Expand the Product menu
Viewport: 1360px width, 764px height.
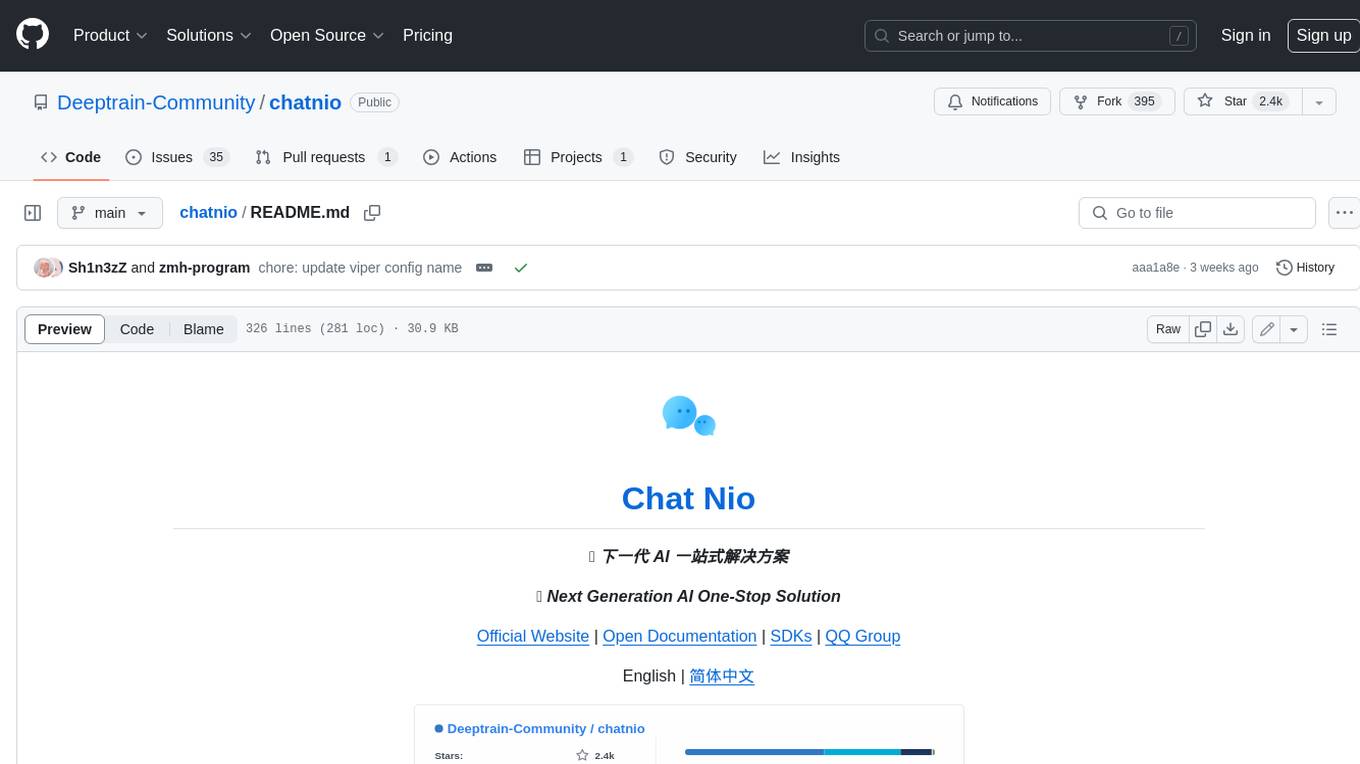(110, 35)
